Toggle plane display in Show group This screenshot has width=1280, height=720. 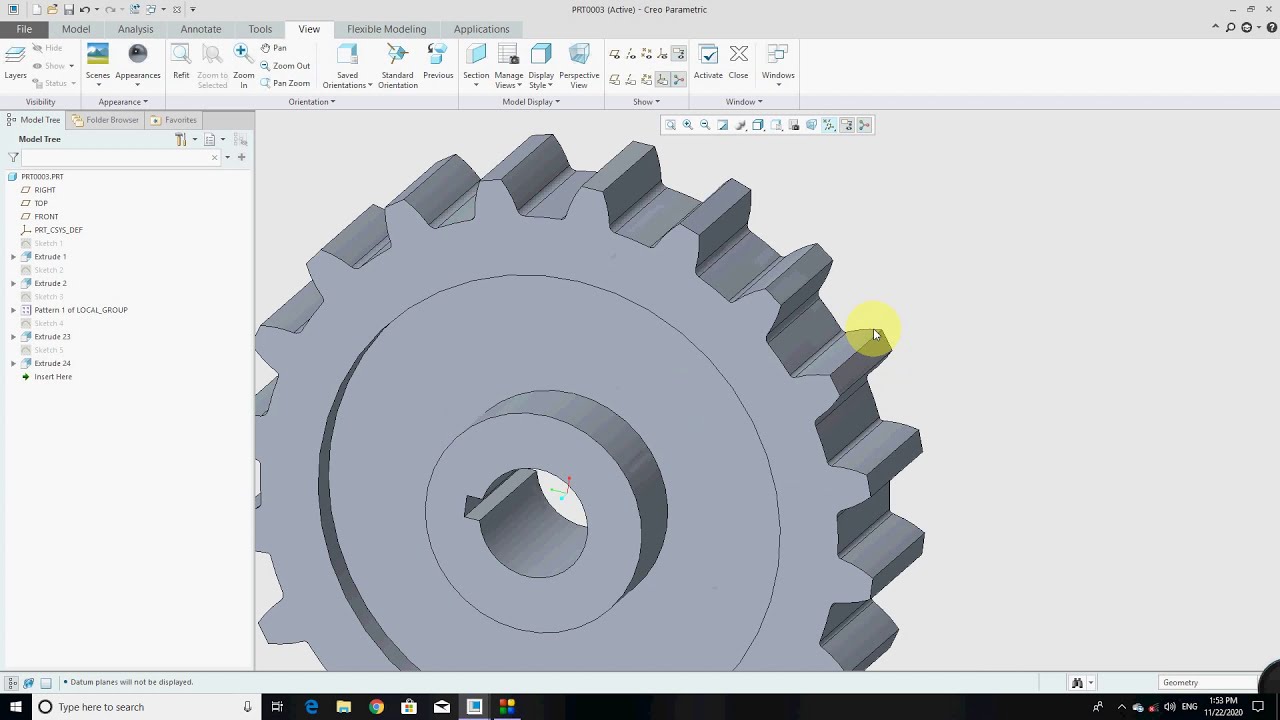point(614,54)
